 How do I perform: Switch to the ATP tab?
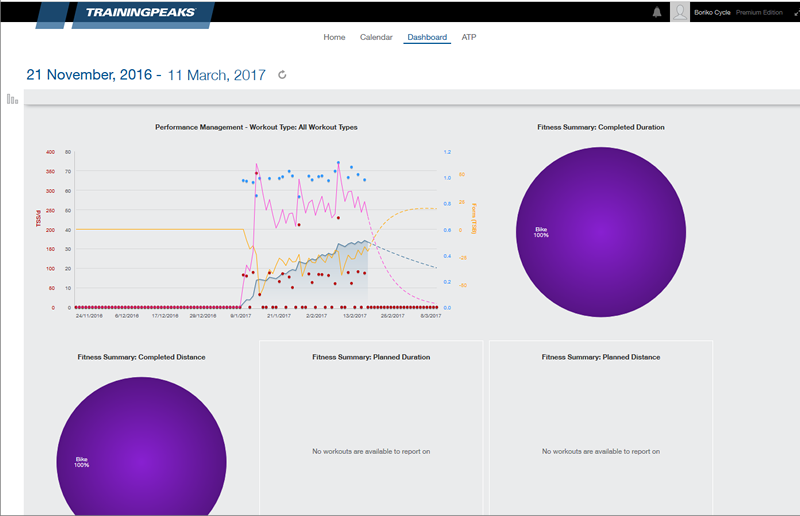point(469,37)
